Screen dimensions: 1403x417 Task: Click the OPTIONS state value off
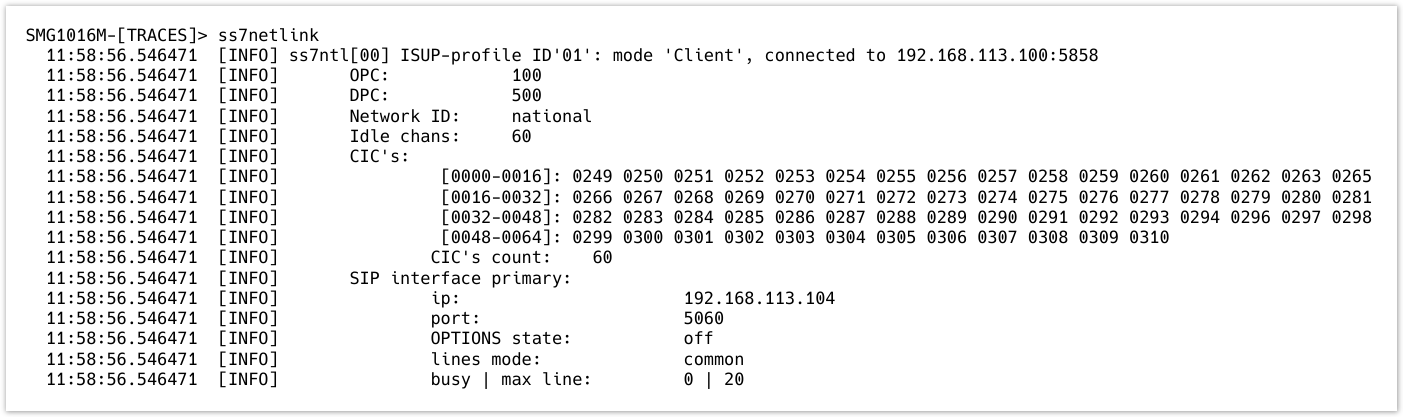point(698,339)
